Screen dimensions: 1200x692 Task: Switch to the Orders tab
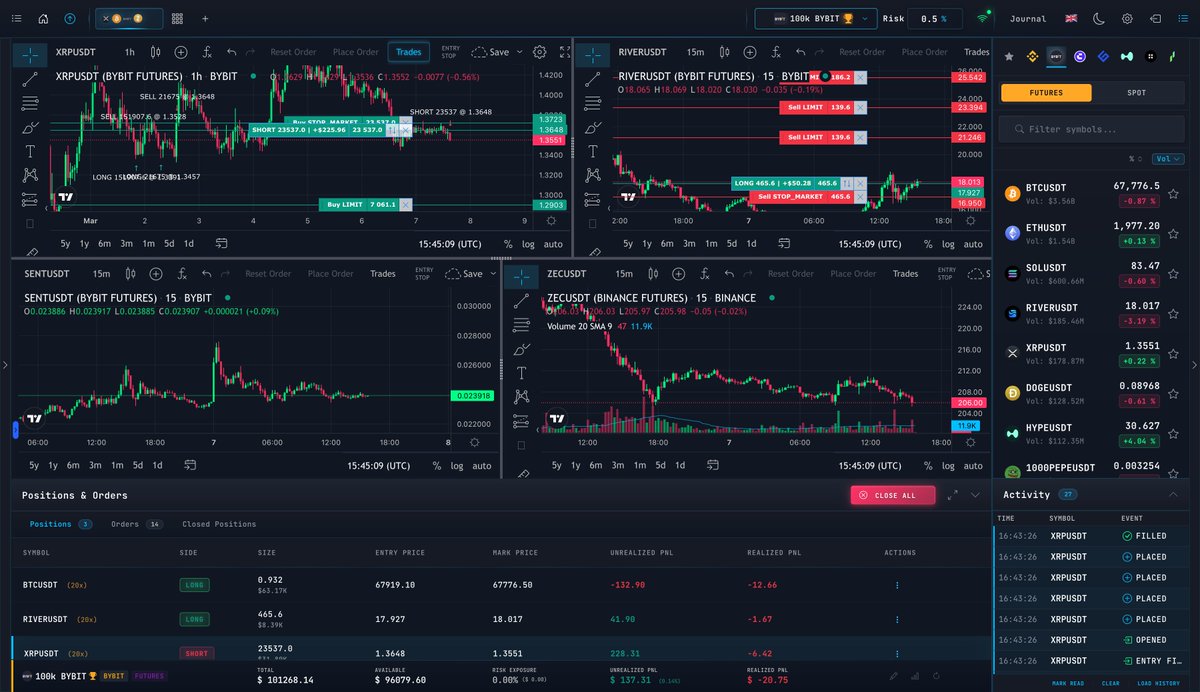click(137, 524)
